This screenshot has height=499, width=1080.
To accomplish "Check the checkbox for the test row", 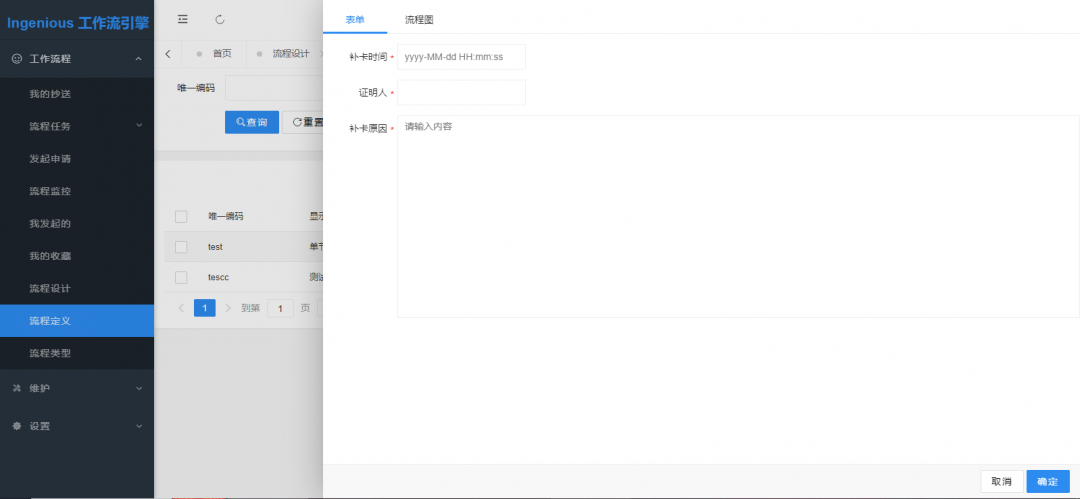I will (x=181, y=247).
